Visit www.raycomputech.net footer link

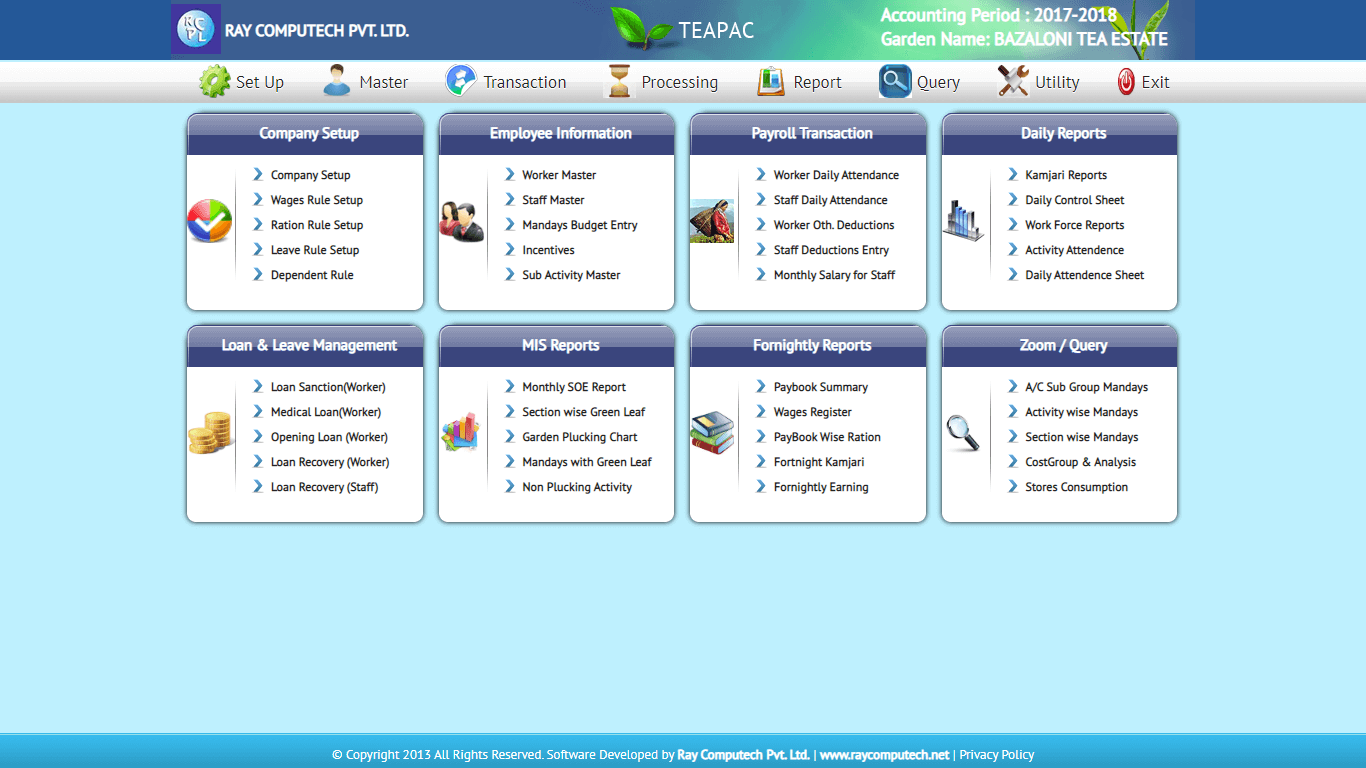(884, 755)
